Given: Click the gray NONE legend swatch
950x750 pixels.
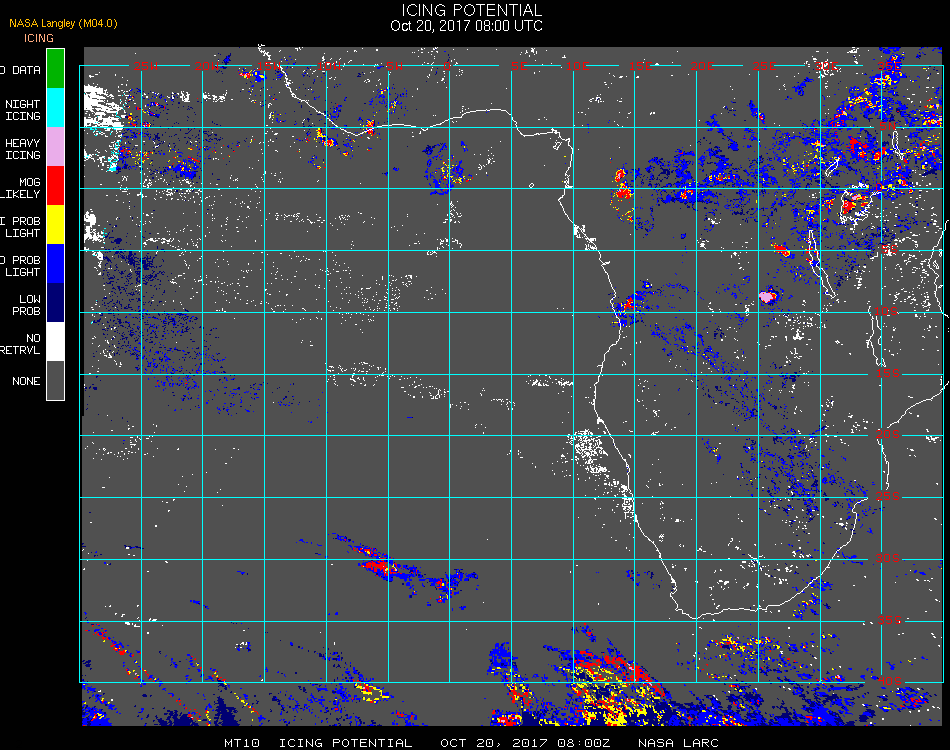Looking at the screenshot, I should click(x=55, y=380).
